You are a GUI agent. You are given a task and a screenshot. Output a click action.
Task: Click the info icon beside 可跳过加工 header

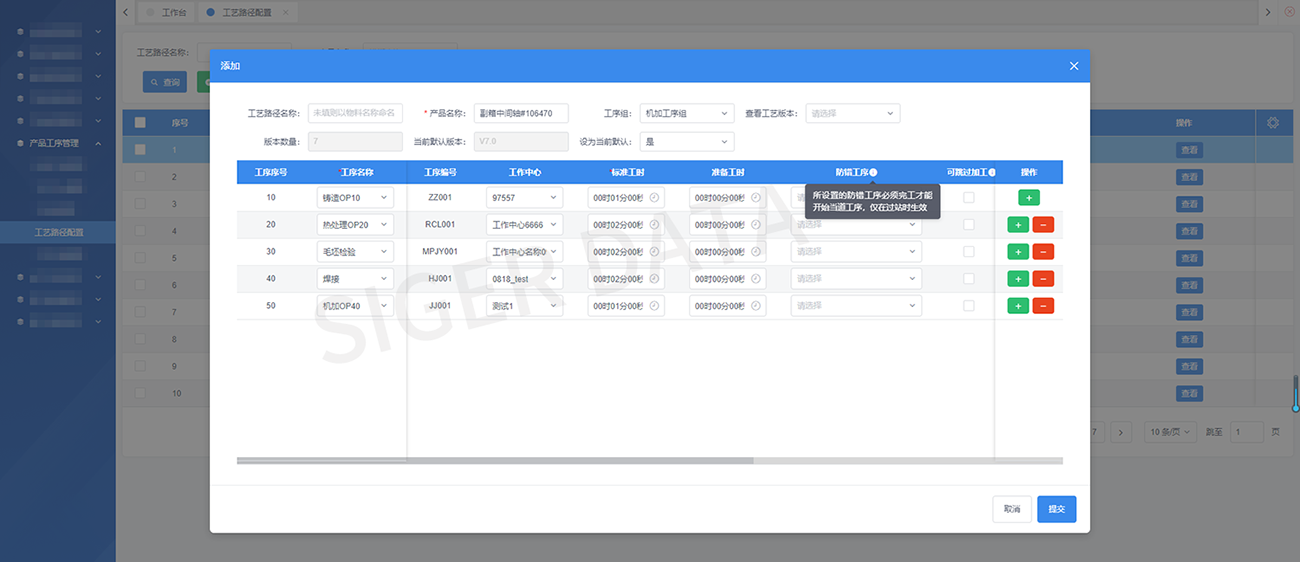click(991, 172)
